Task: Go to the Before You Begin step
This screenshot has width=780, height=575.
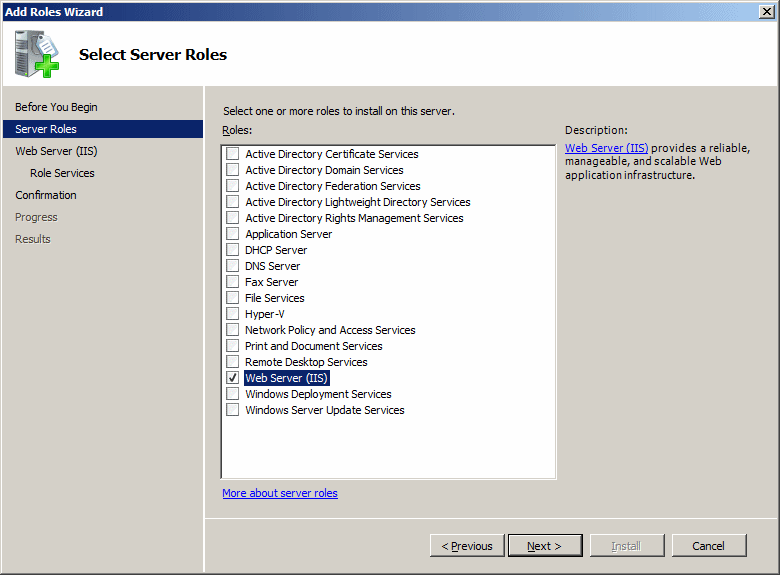Action: (x=56, y=107)
